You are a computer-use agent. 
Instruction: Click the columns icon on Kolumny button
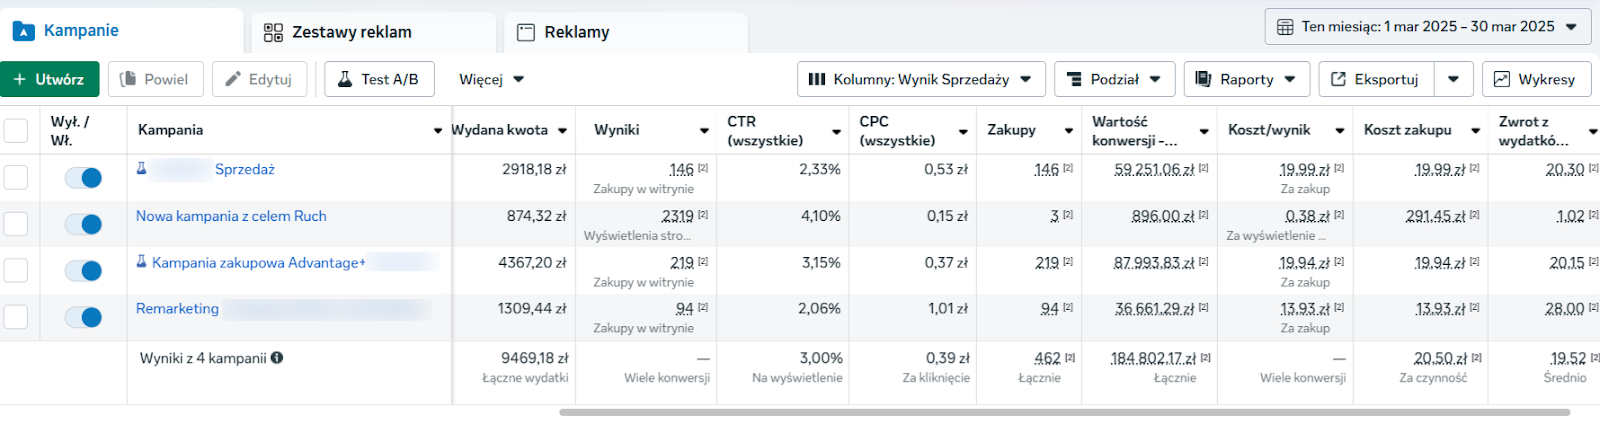(817, 79)
